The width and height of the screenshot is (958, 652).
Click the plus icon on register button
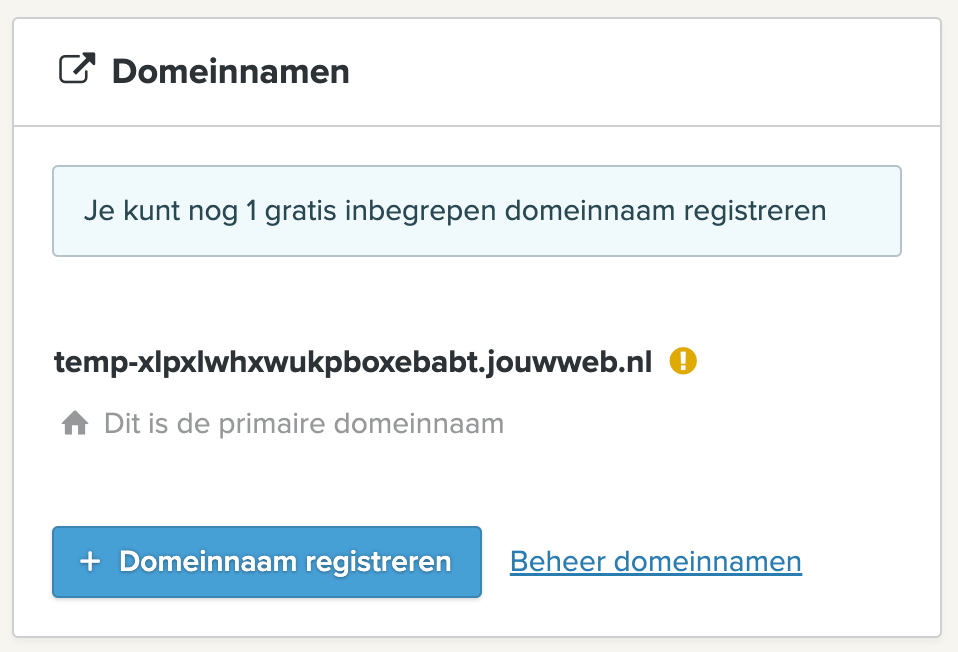[90, 561]
